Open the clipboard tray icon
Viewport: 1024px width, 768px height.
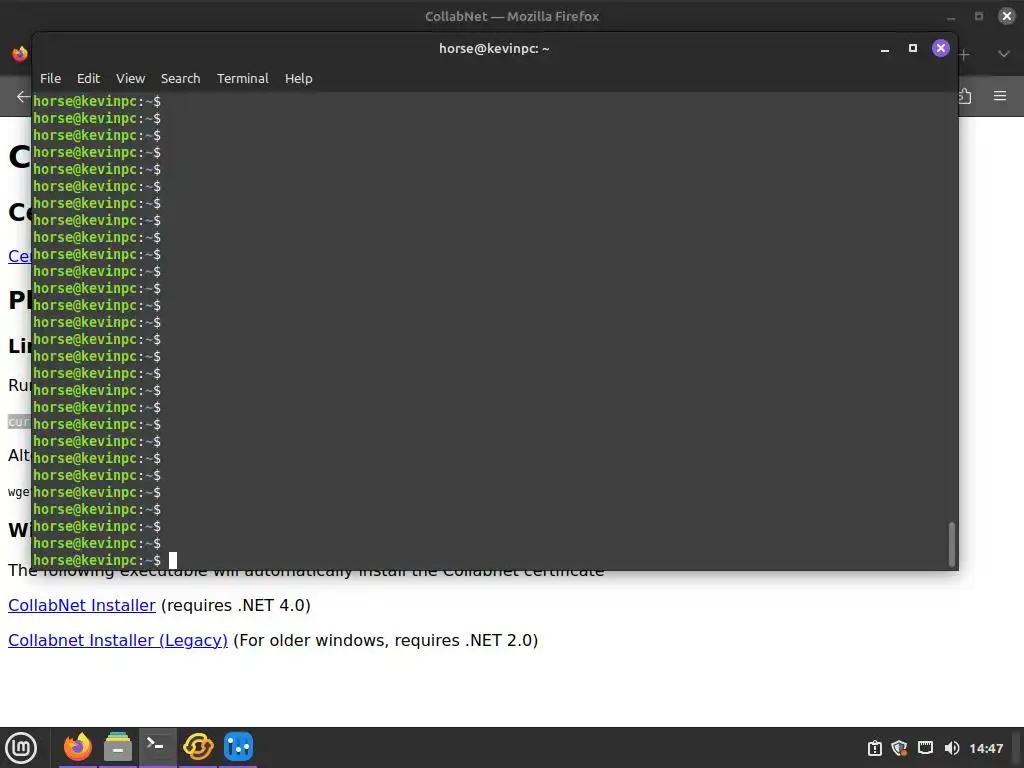click(x=874, y=748)
